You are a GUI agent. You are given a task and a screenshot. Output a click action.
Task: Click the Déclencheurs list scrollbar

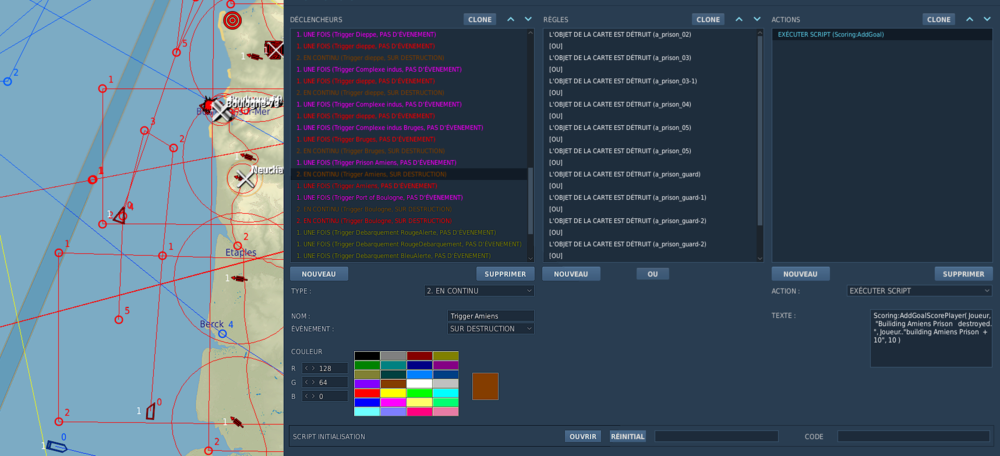530,201
